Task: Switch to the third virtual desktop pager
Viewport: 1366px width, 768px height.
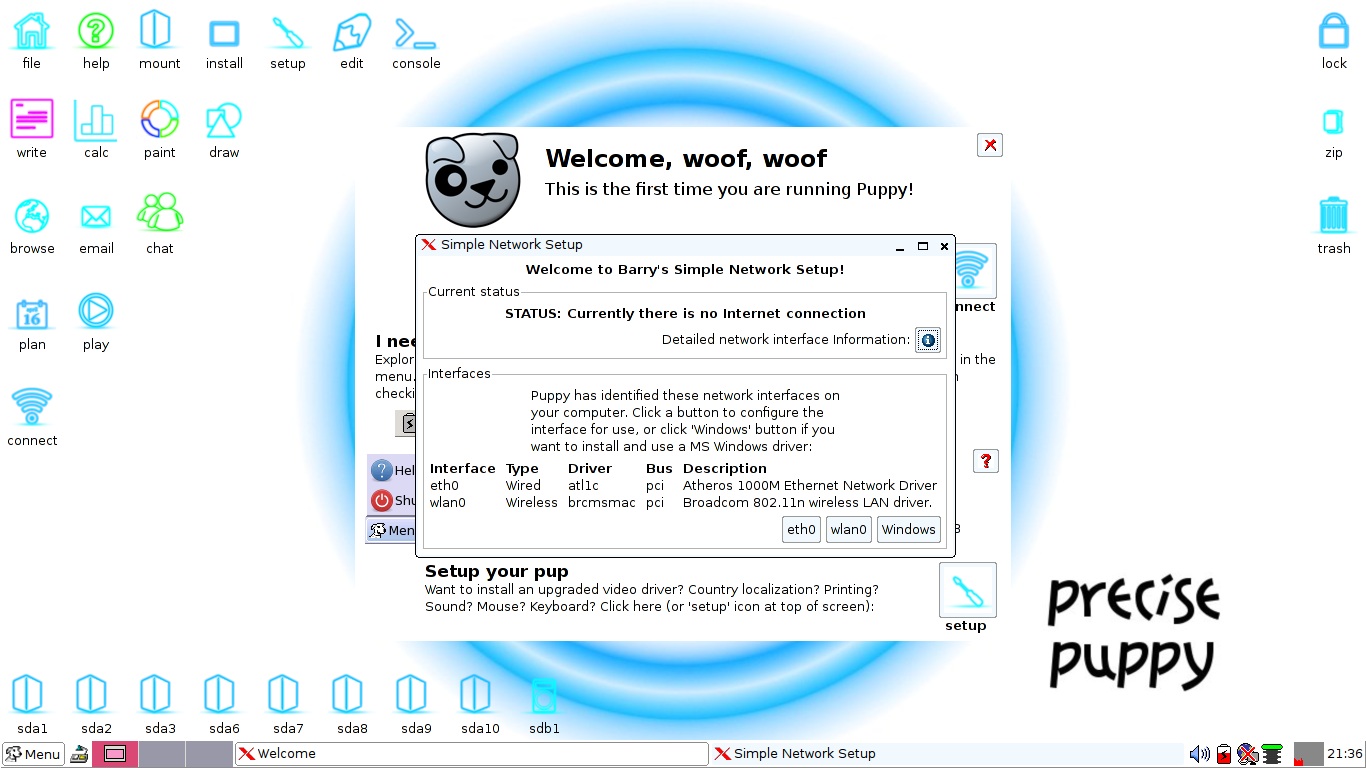Action: click(x=209, y=754)
